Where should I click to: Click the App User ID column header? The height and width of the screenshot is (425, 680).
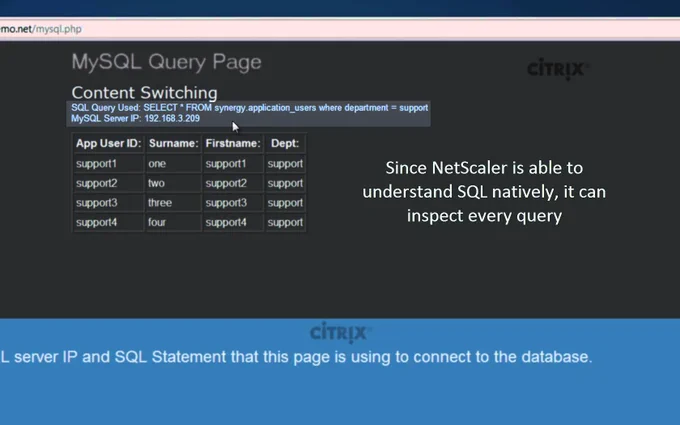tap(108, 144)
